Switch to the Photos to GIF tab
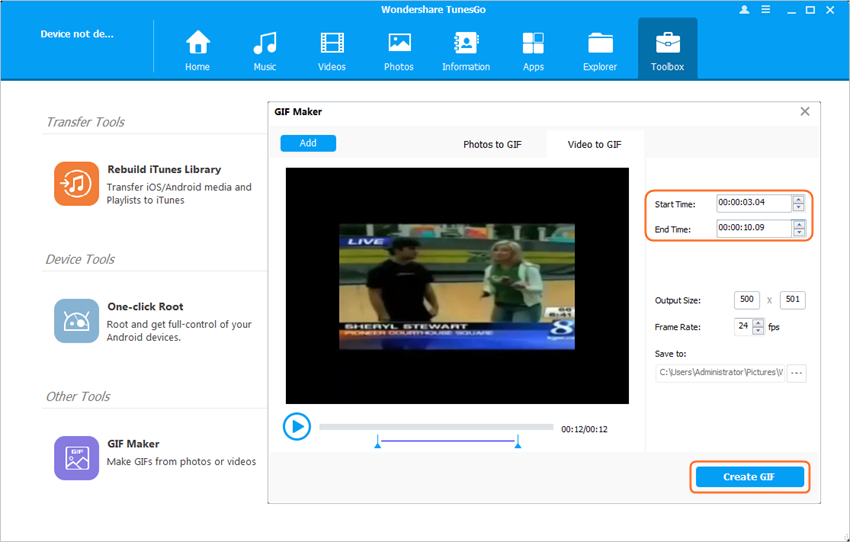Screen dimensions: 850x542 492,144
